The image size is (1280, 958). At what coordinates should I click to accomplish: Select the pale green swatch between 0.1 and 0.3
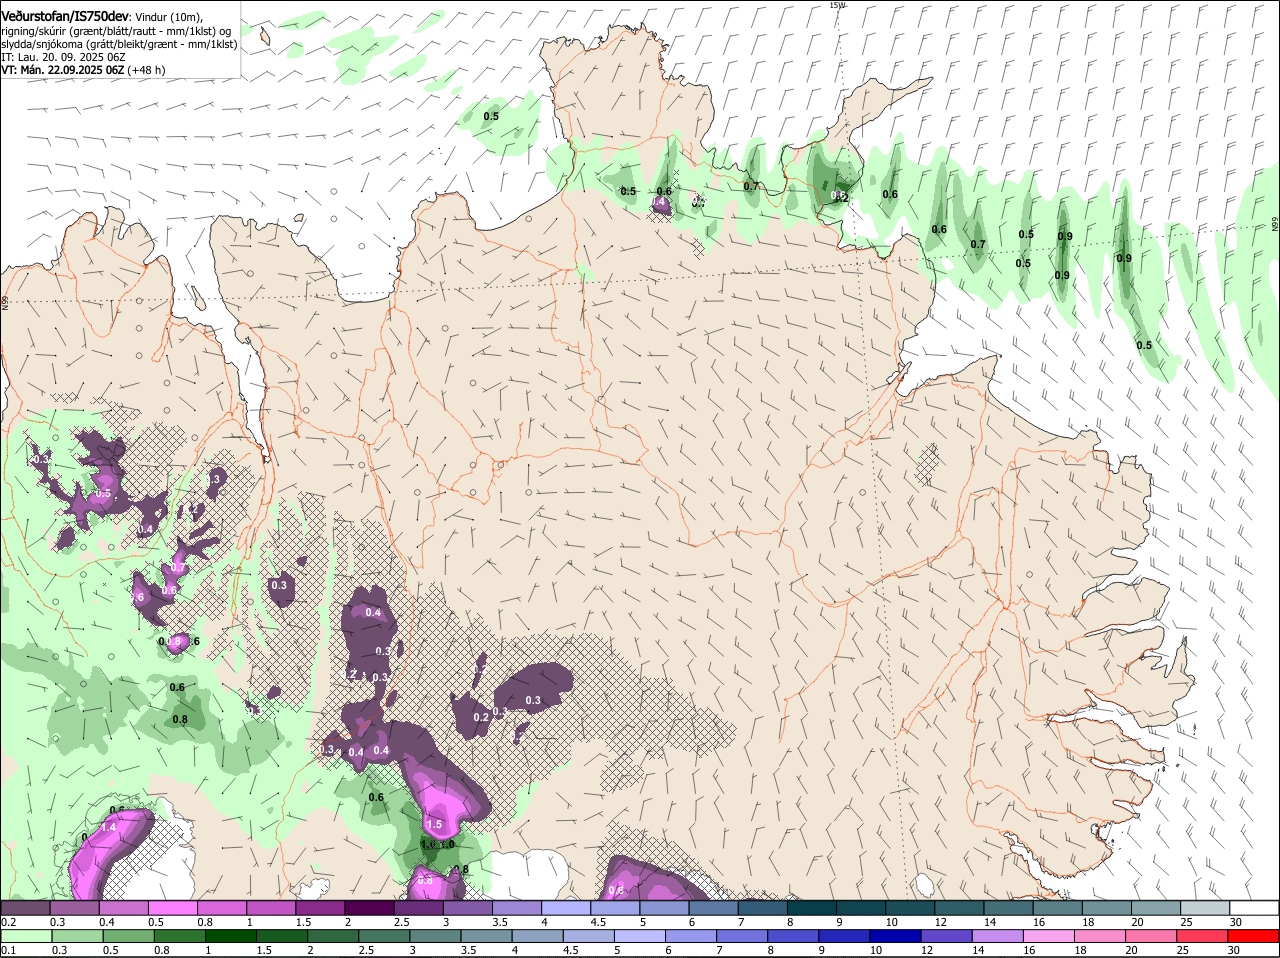[25, 936]
